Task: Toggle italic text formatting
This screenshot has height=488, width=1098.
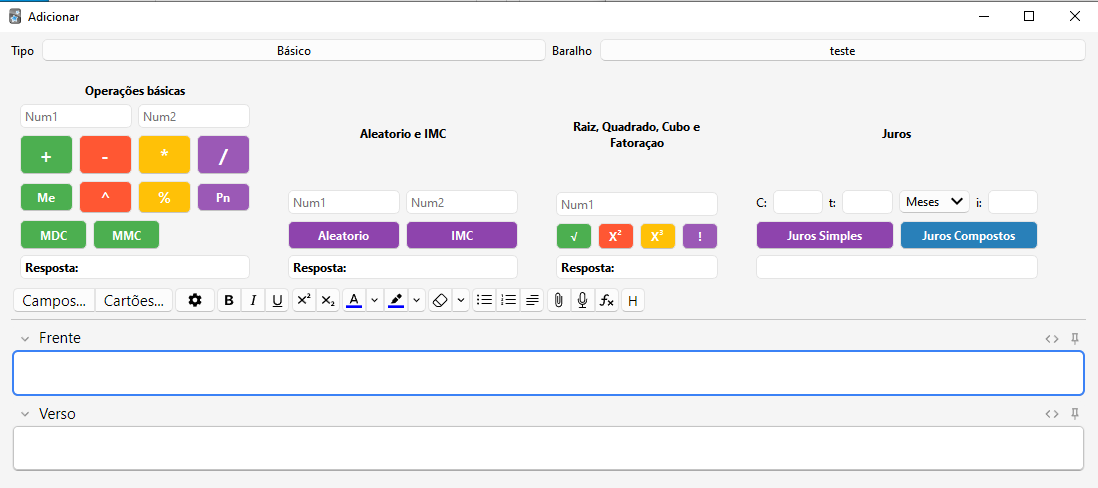Action: [253, 300]
